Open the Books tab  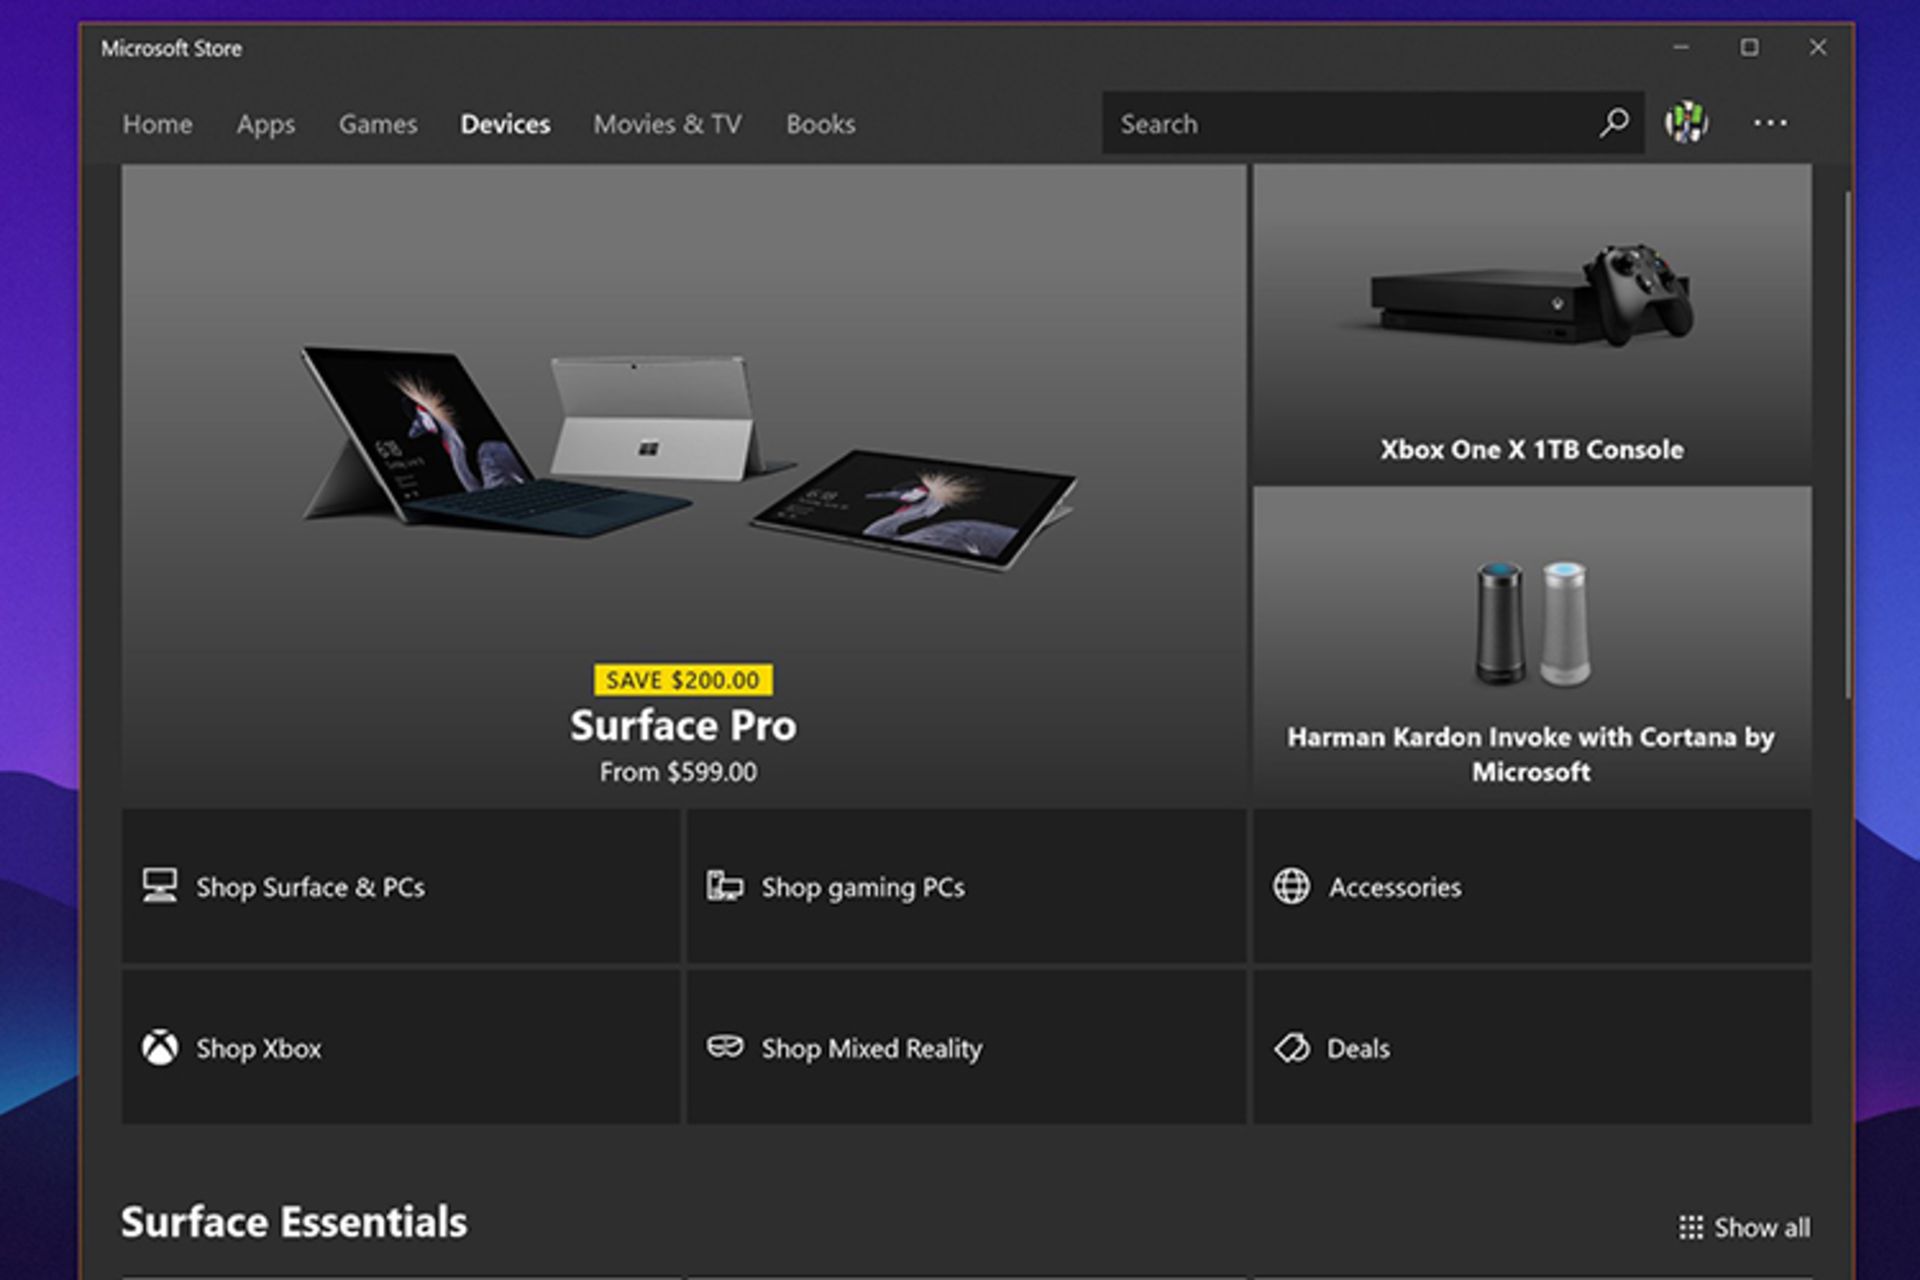pos(820,124)
